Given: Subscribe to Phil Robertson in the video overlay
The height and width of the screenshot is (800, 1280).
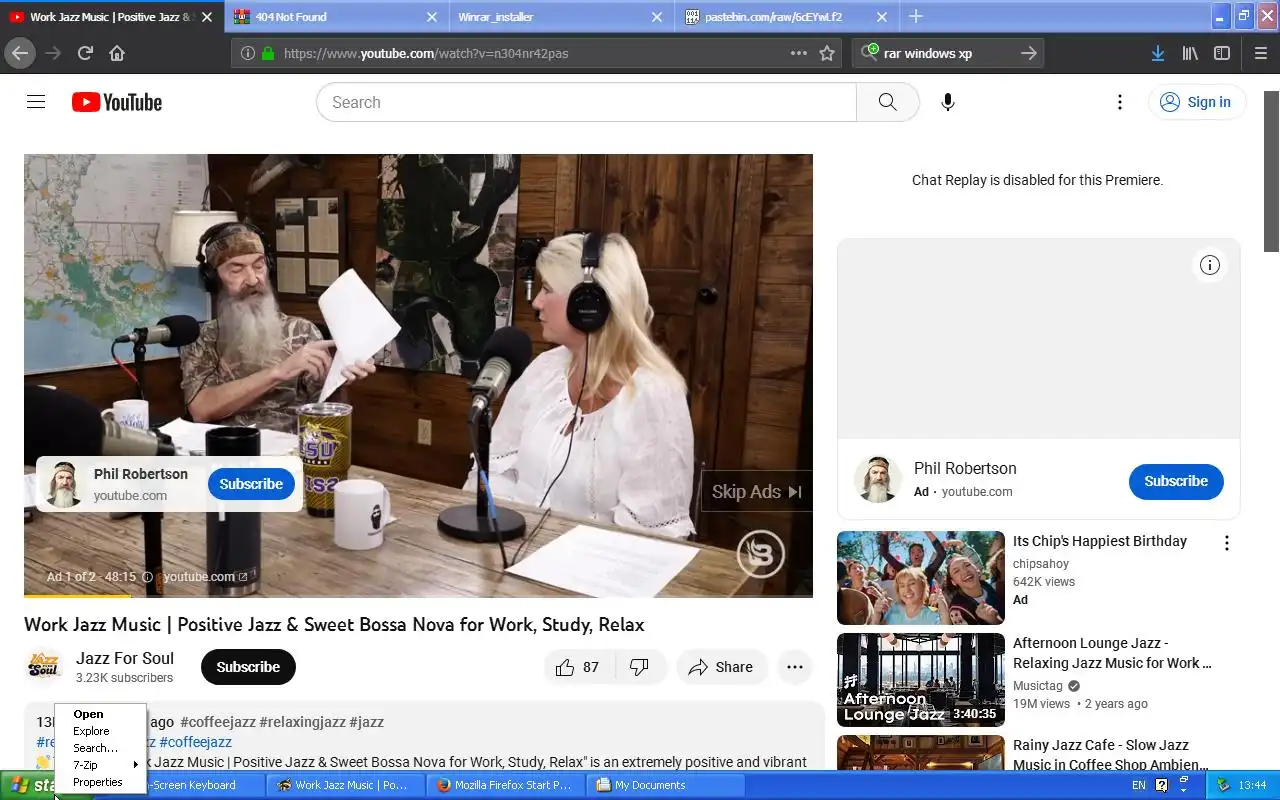Looking at the screenshot, I should click(251, 484).
